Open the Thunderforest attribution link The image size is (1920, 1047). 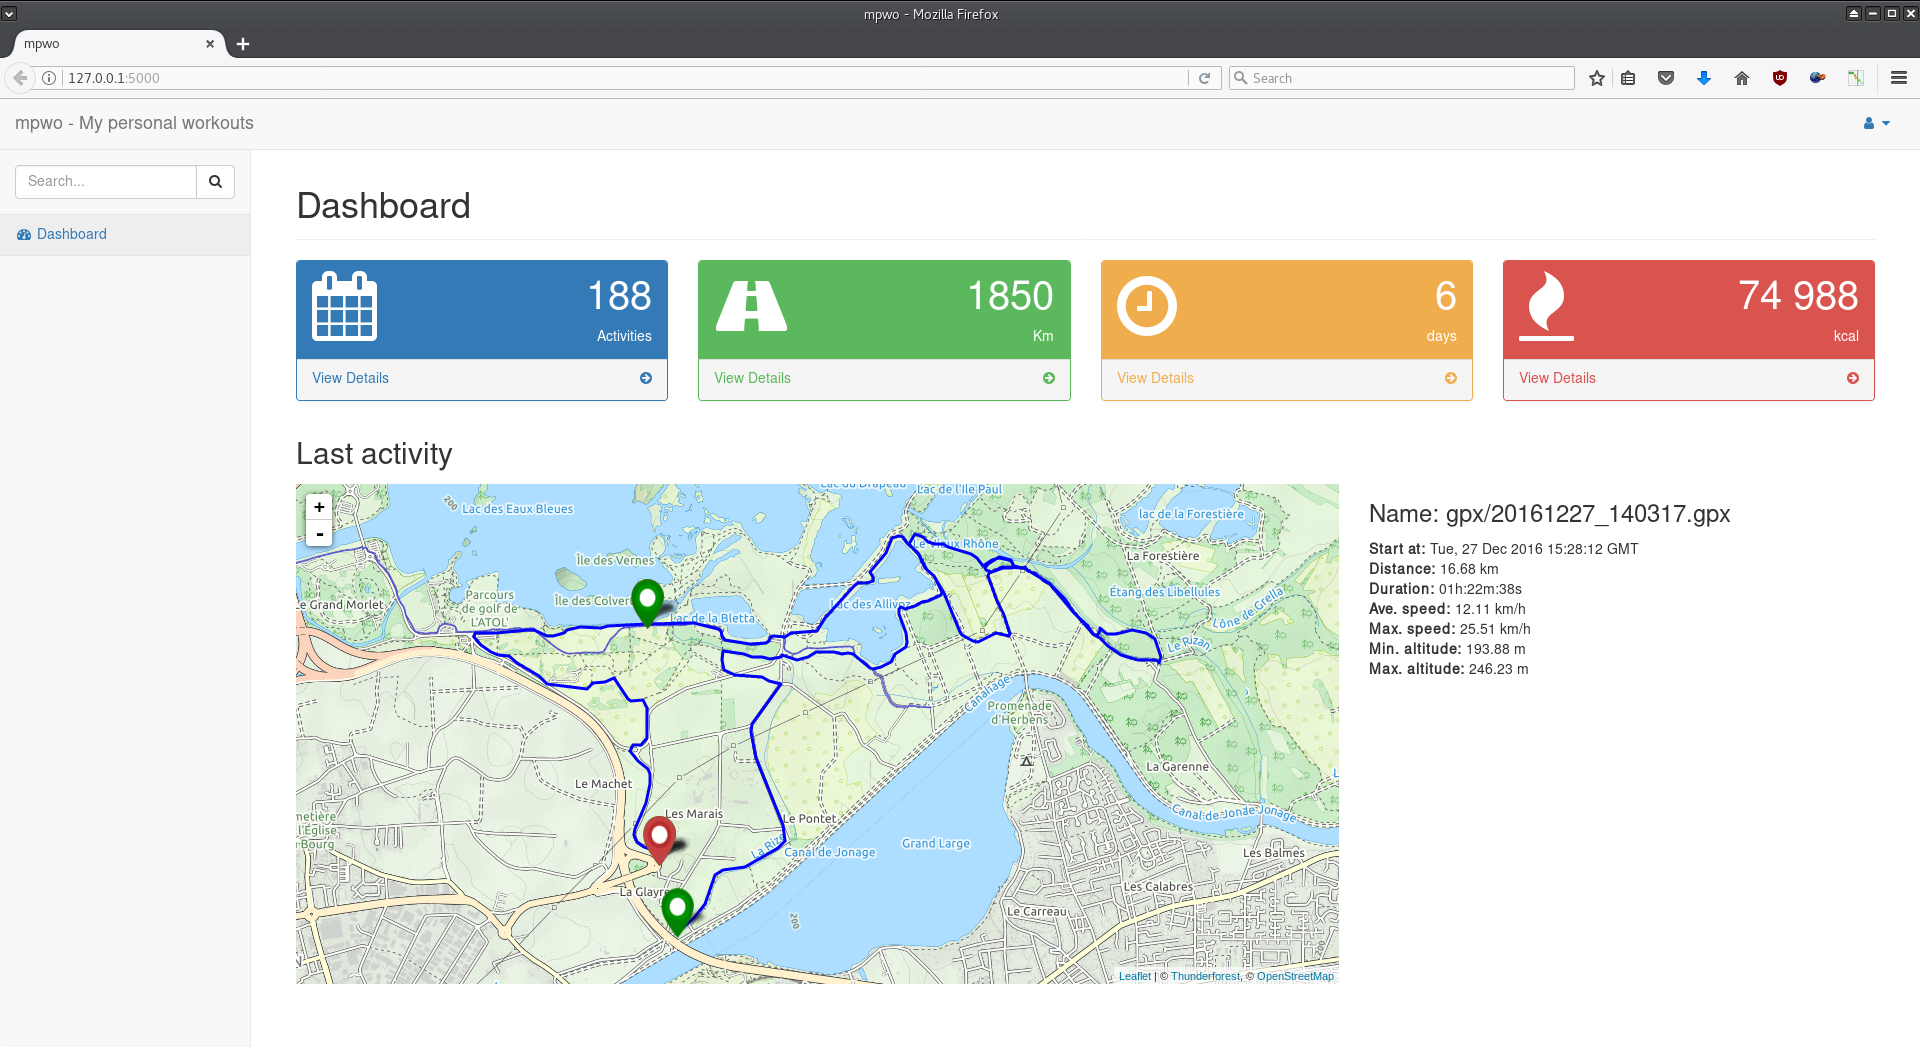pos(1205,976)
